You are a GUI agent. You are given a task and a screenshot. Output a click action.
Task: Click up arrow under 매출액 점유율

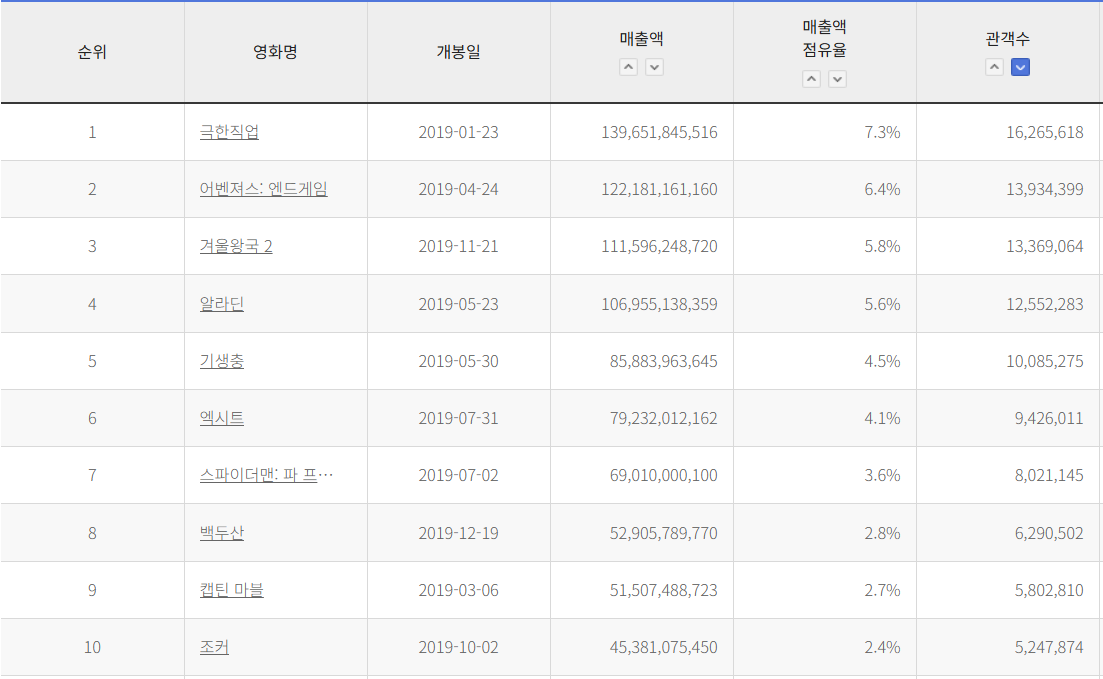[x=811, y=79]
